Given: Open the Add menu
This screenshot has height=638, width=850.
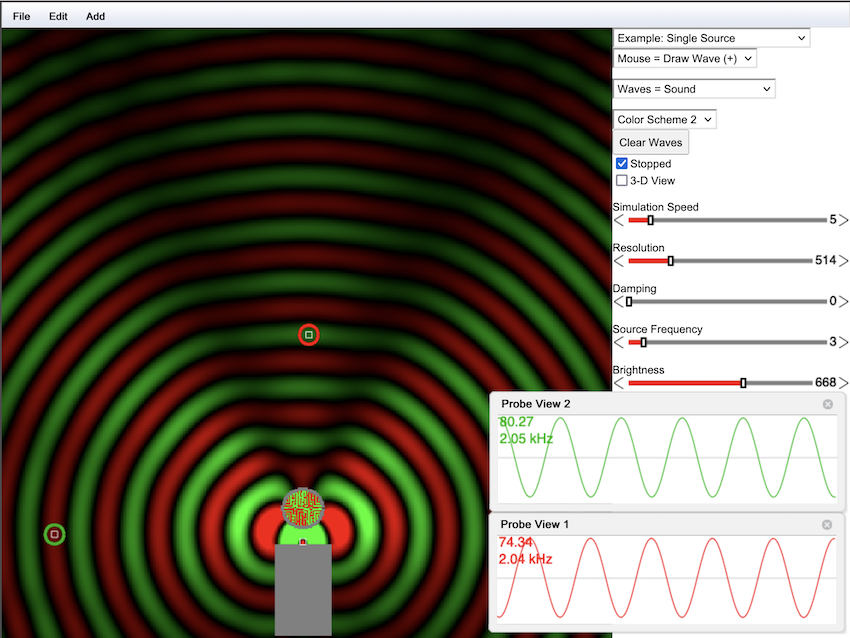Looking at the screenshot, I should 95,16.
